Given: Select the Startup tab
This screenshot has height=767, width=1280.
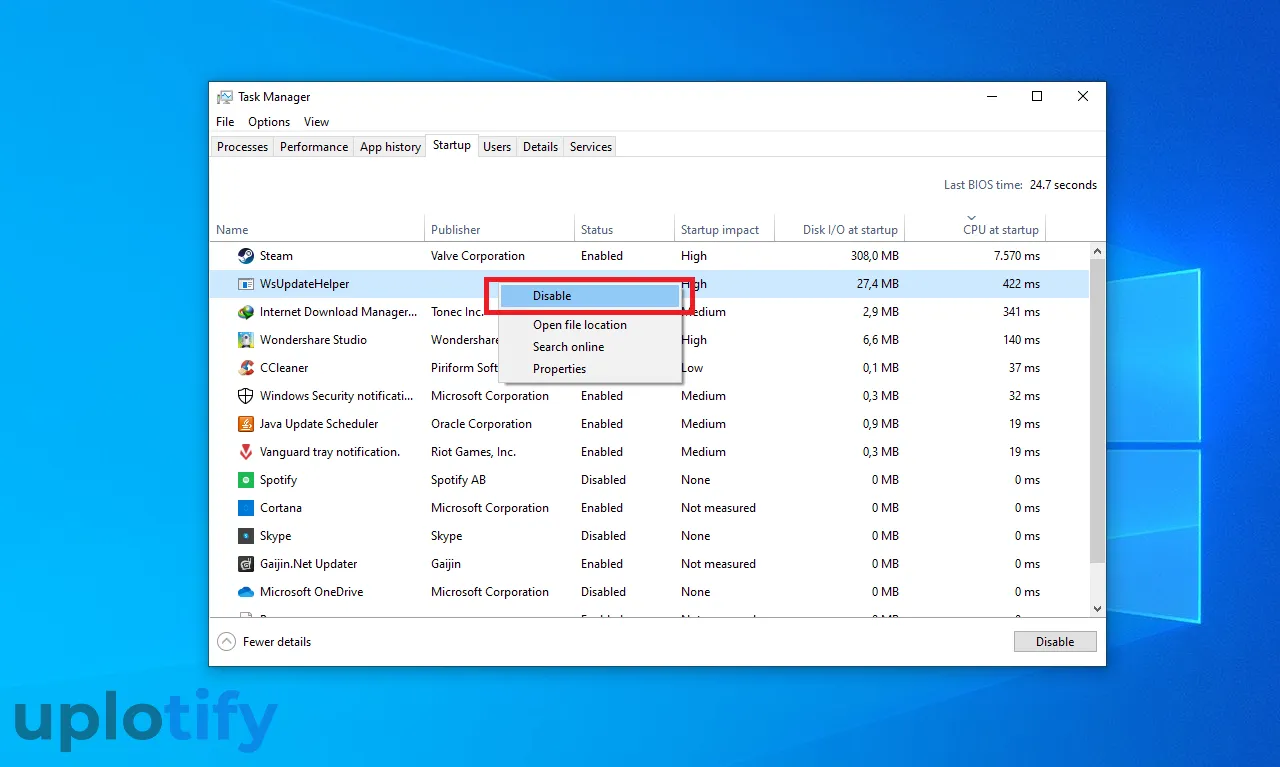Looking at the screenshot, I should 452,145.
